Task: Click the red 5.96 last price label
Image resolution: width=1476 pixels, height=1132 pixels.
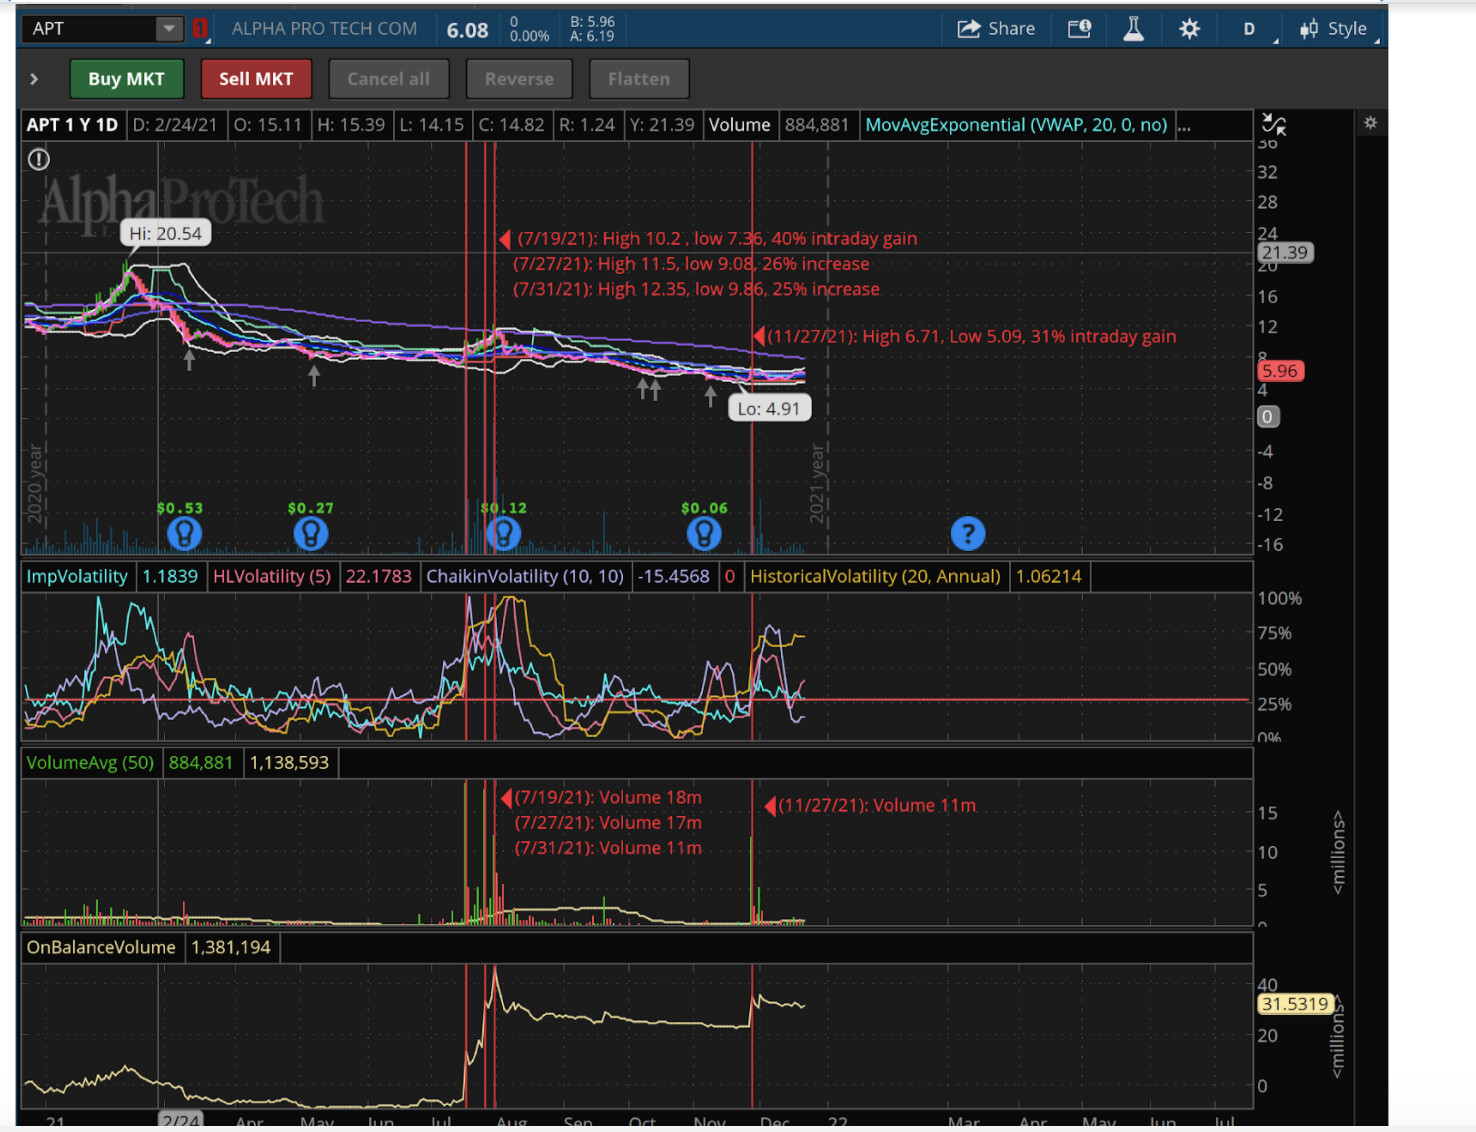Action: point(1280,371)
